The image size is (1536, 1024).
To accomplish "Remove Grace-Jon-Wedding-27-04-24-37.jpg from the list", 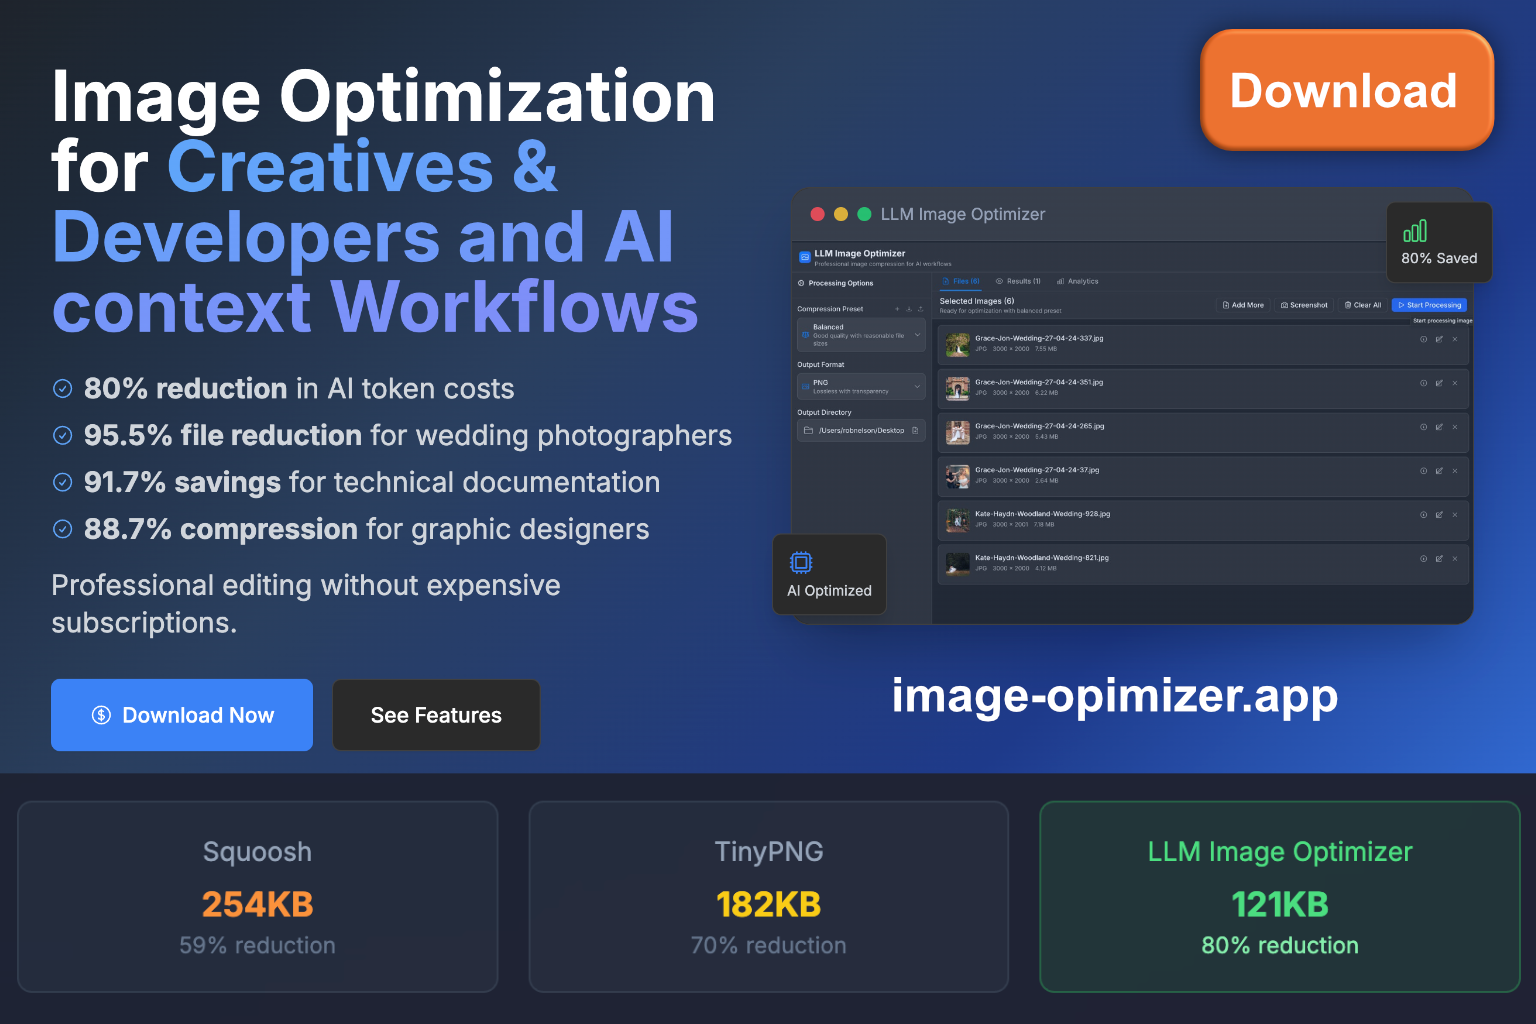I will tap(1455, 471).
